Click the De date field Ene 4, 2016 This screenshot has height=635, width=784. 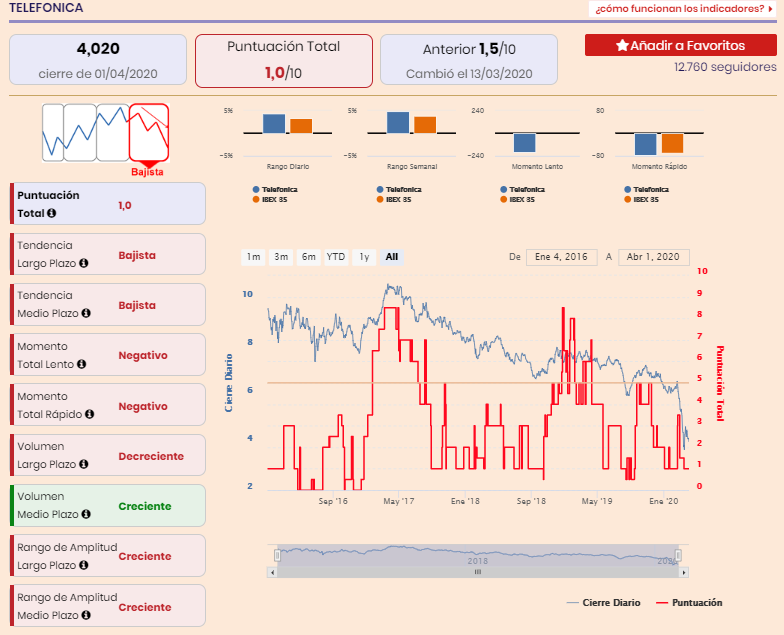pos(562,257)
